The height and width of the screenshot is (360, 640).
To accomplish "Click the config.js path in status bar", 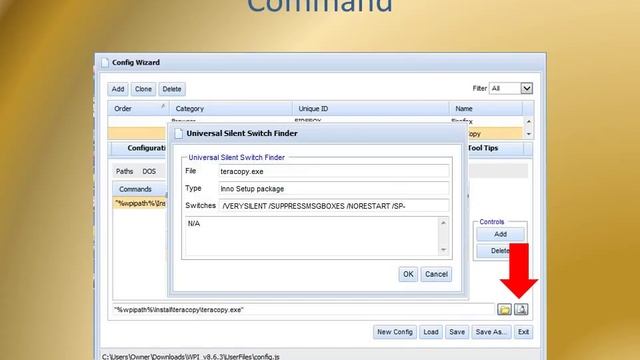I will (x=191, y=356).
